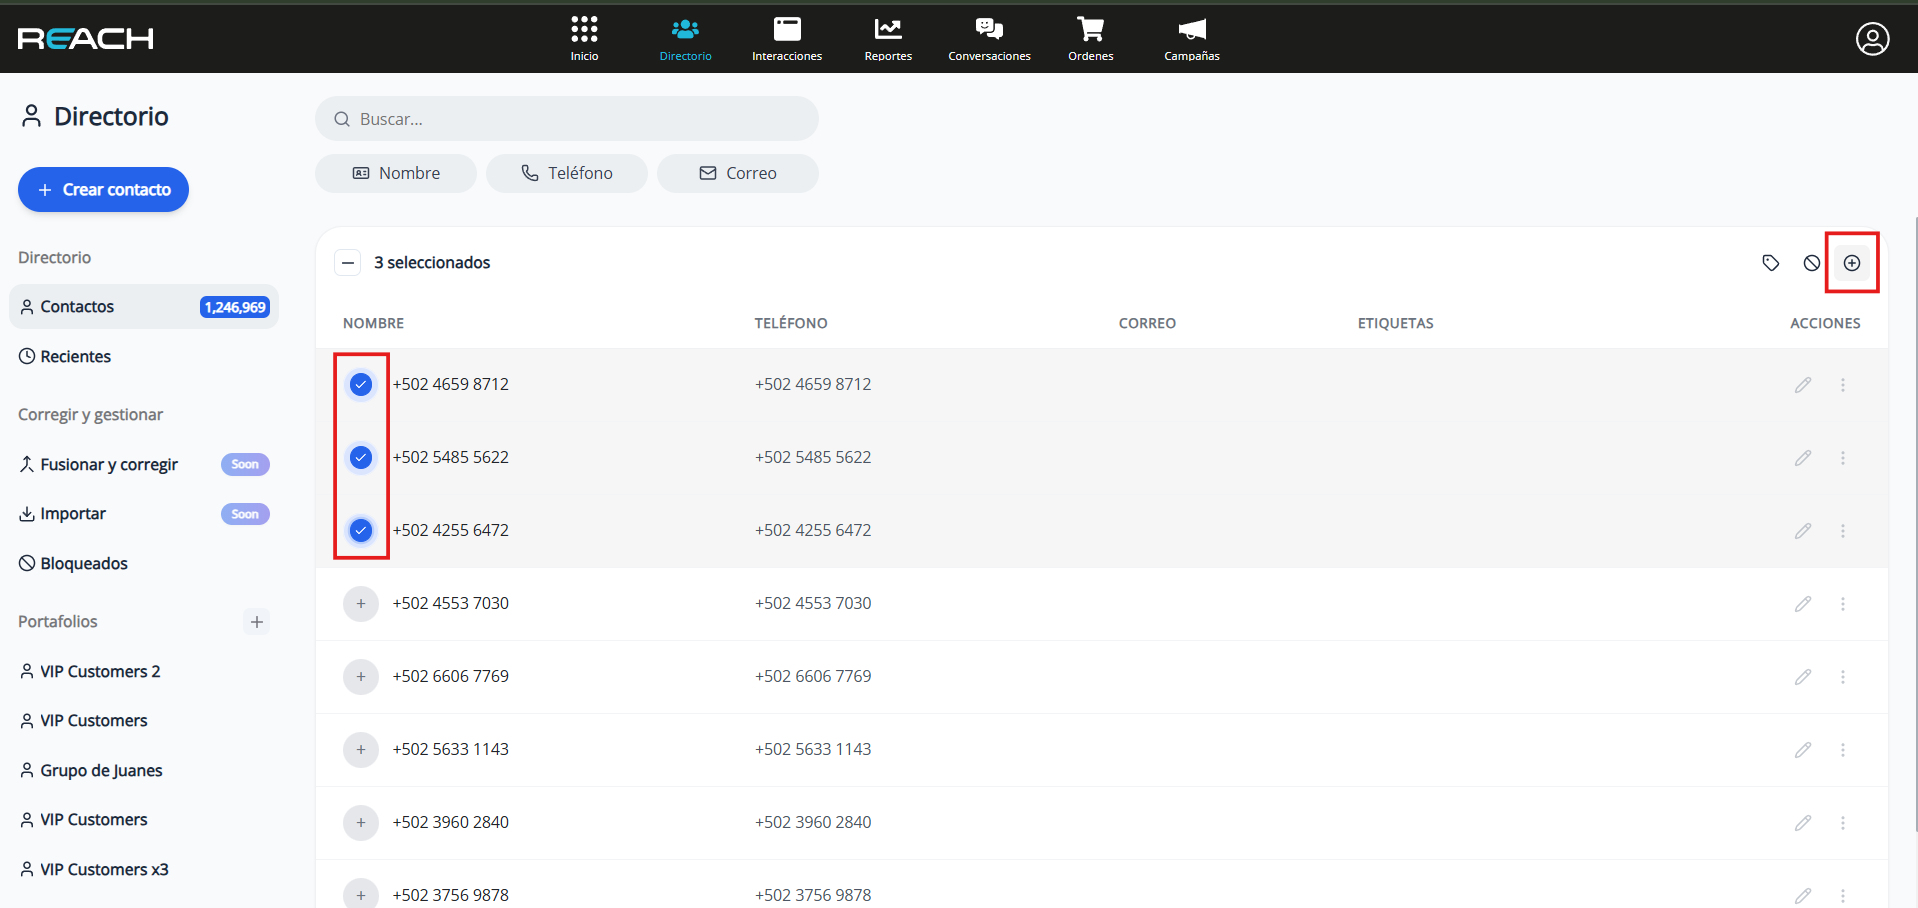1918x908 pixels.
Task: Click the Buscar search field
Action: (567, 119)
